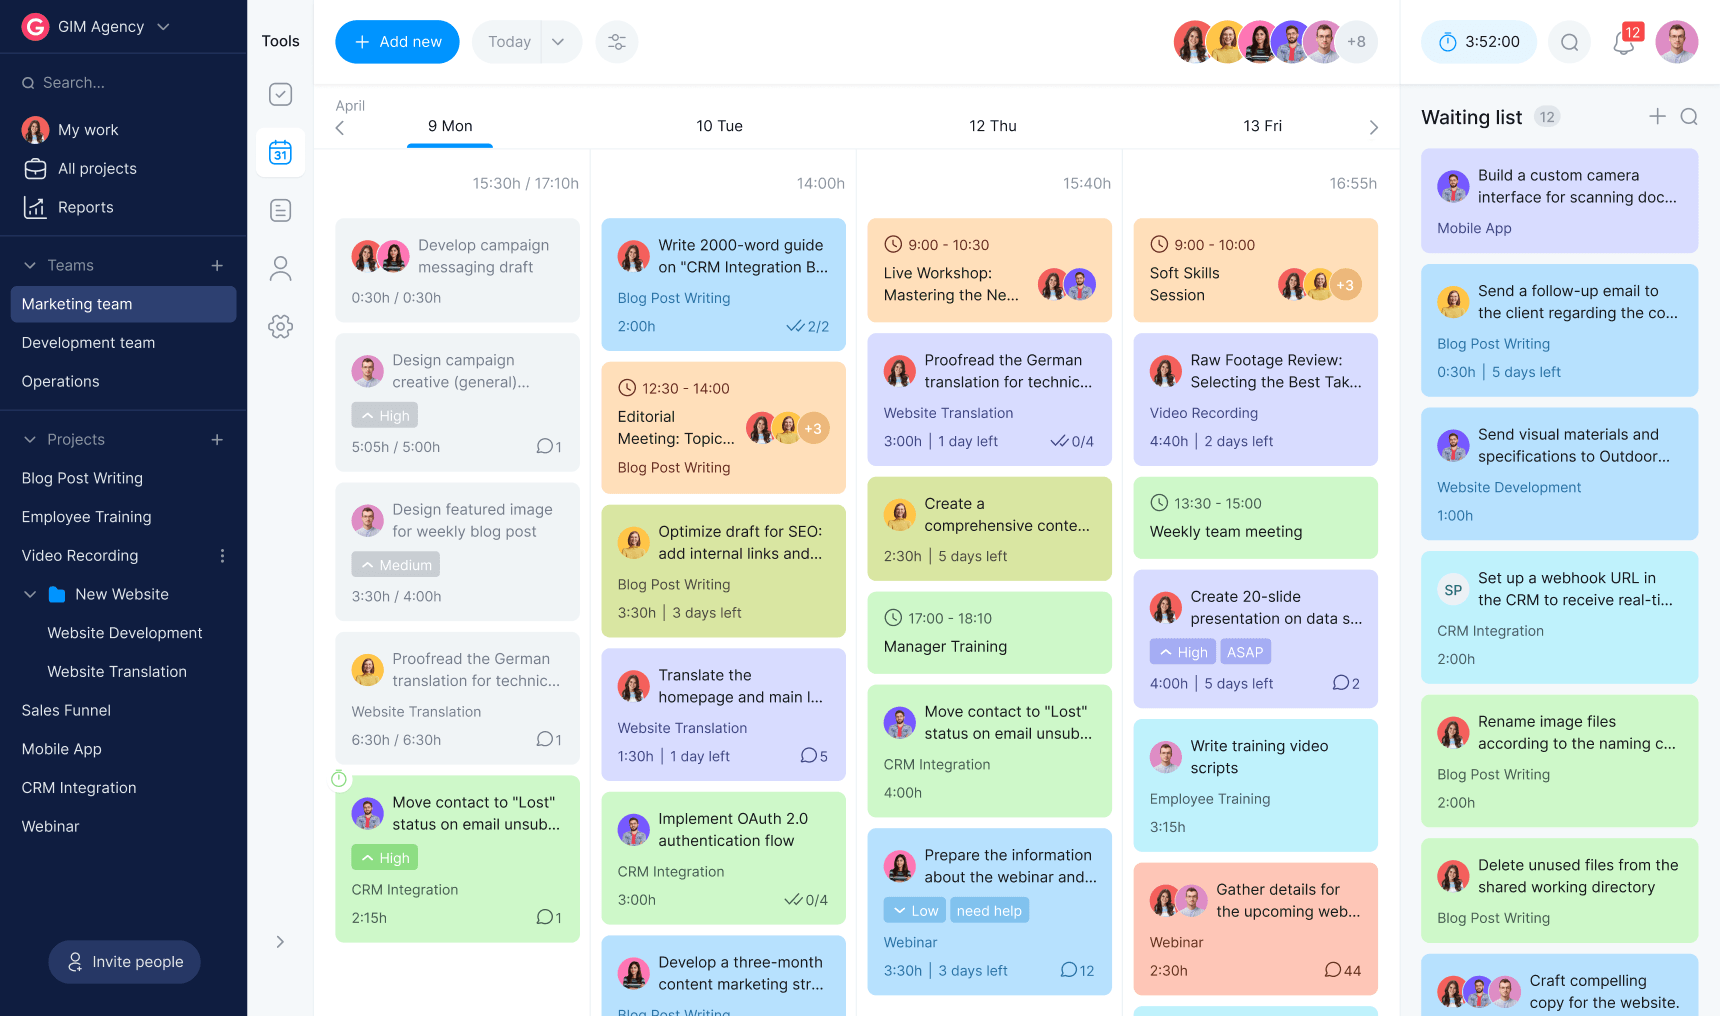Open the filter sliders icon
Screen dimensions: 1720x1016
click(x=617, y=42)
